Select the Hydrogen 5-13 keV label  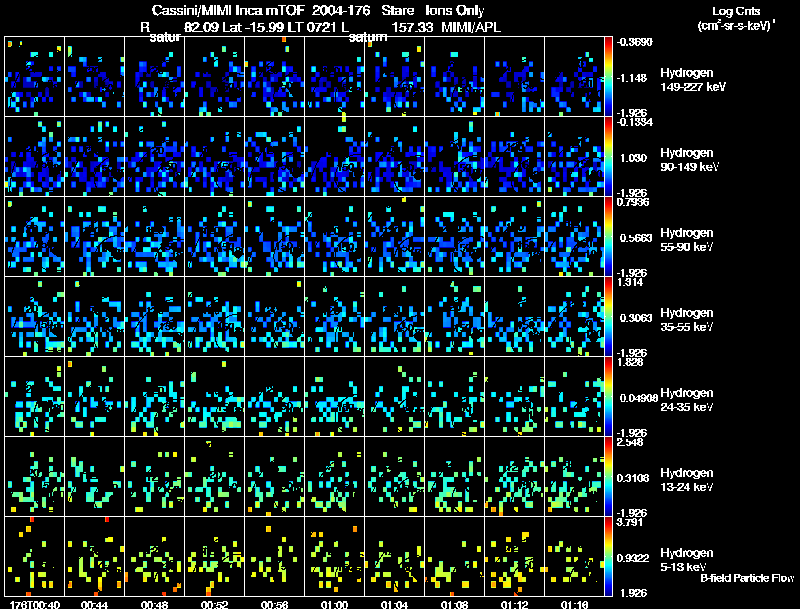[687, 560]
